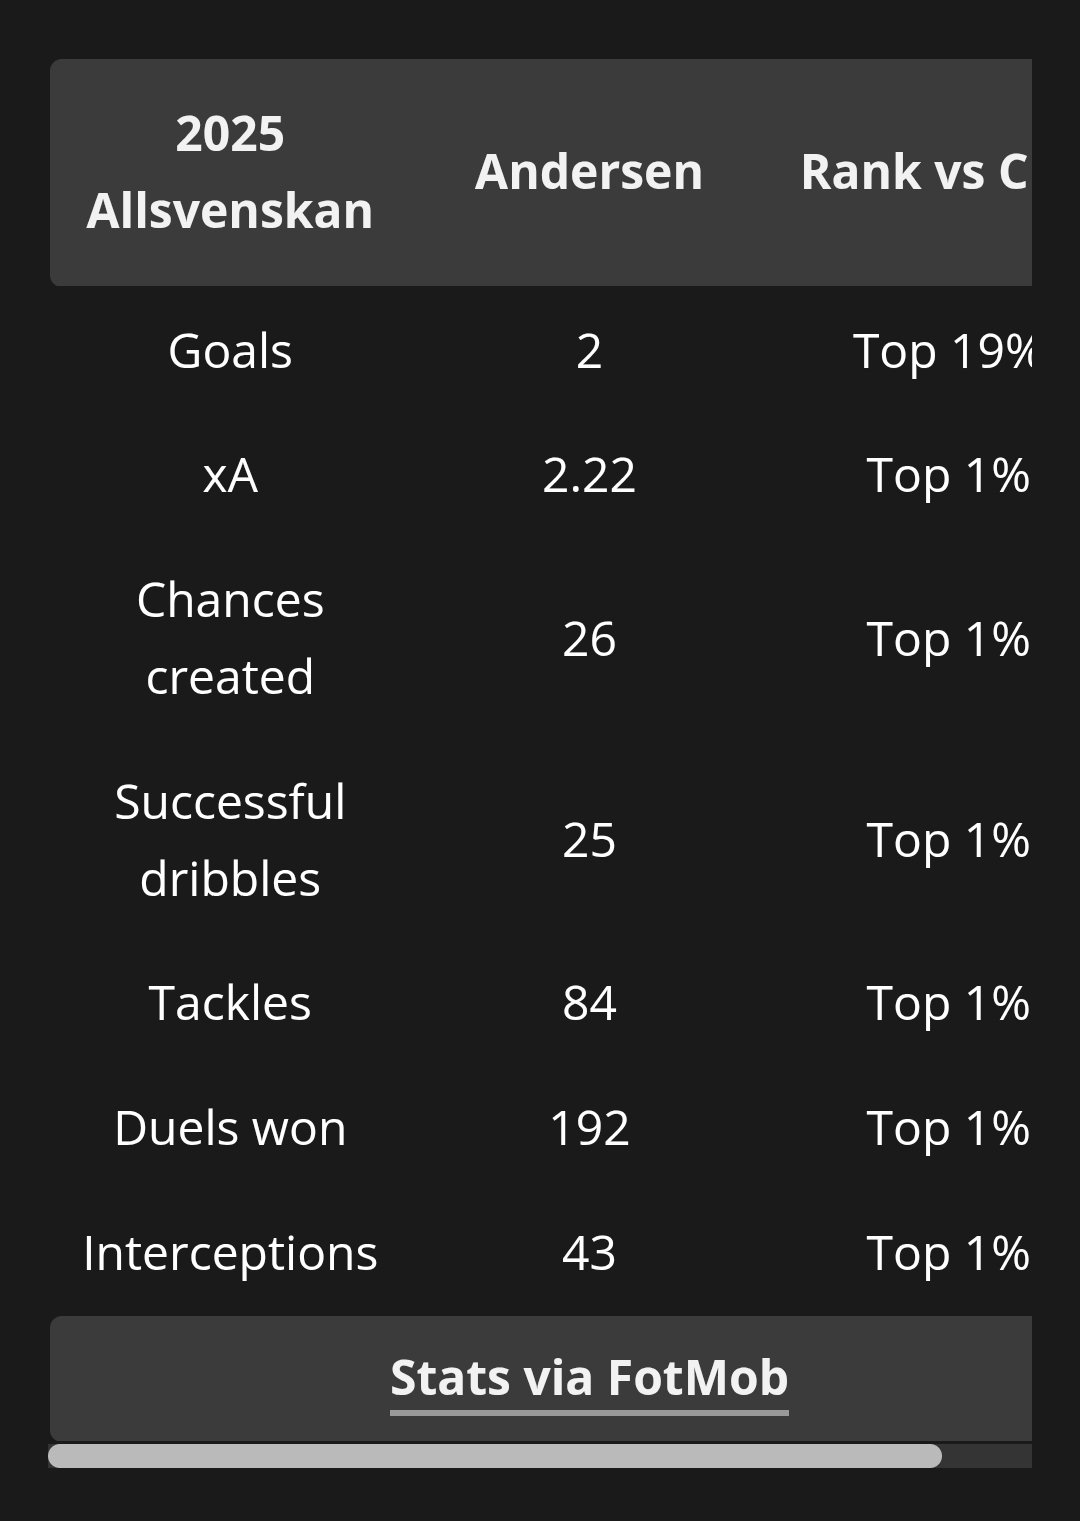Select the Duels won value 192

tap(589, 1129)
